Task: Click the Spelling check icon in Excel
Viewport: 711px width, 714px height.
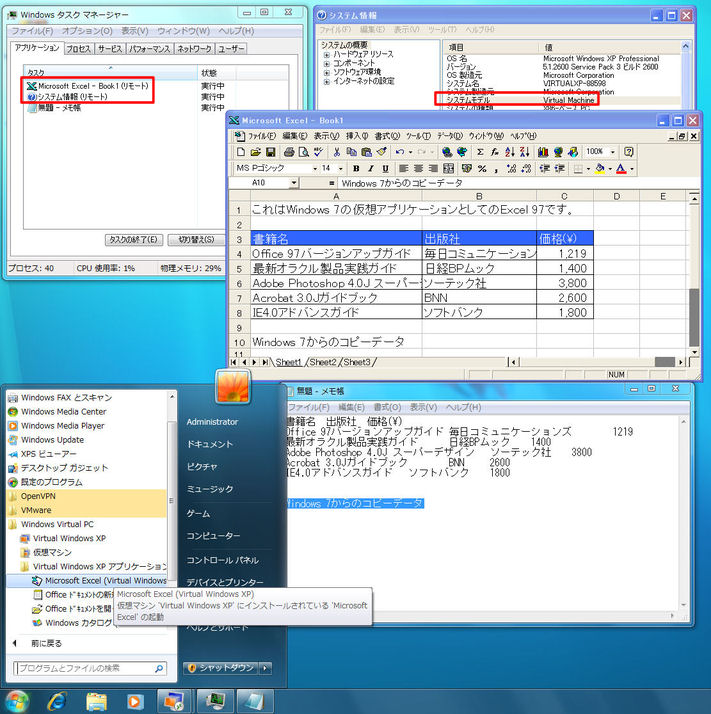Action: [x=318, y=152]
